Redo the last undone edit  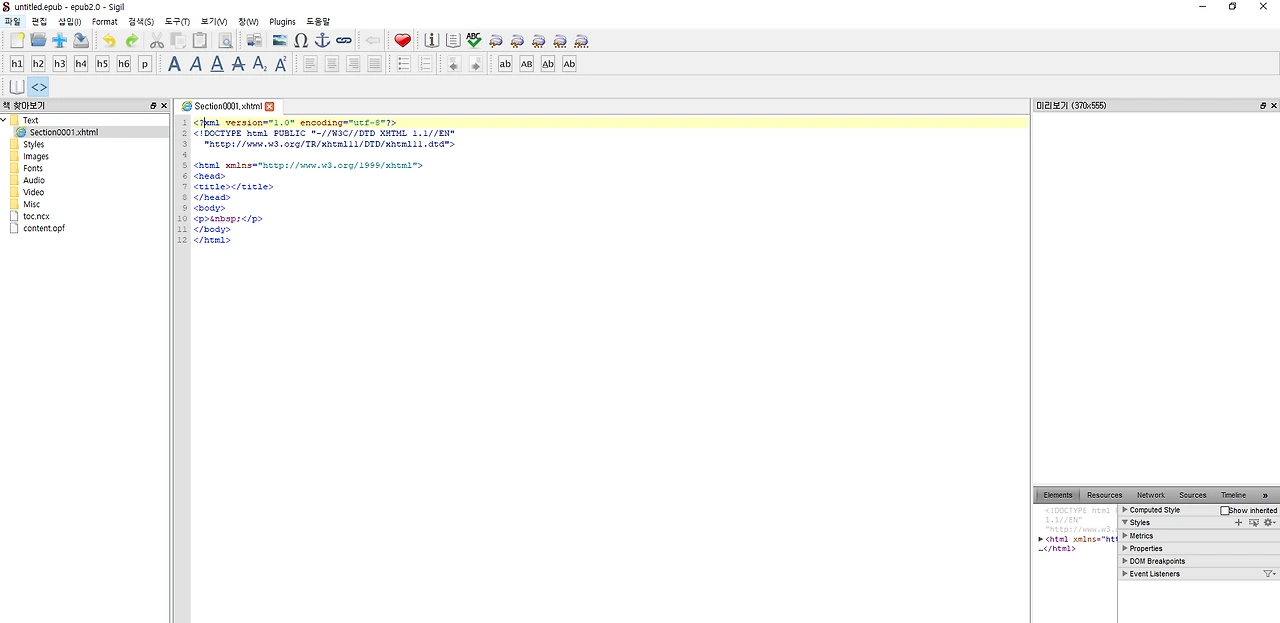[x=131, y=40]
